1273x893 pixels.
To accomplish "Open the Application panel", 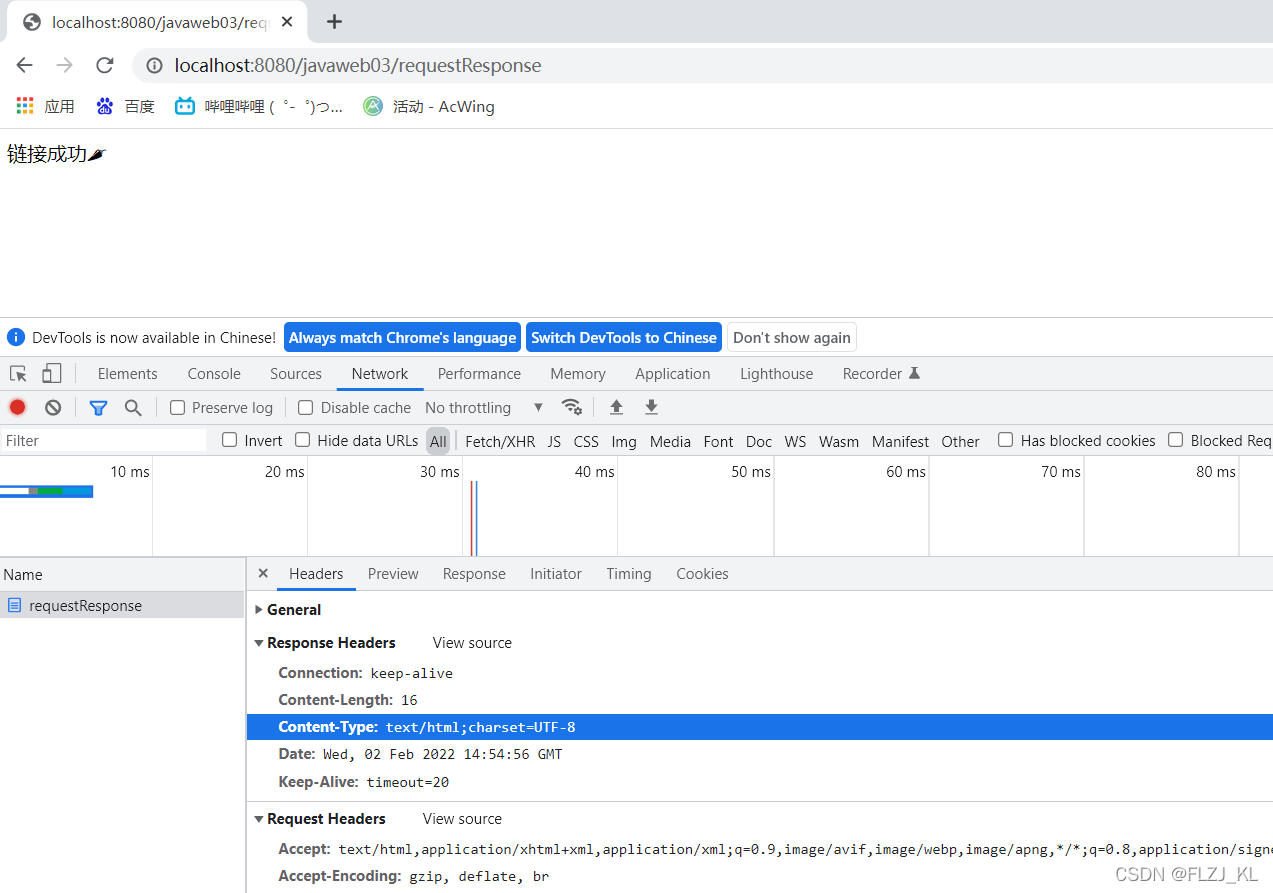I will (672, 373).
